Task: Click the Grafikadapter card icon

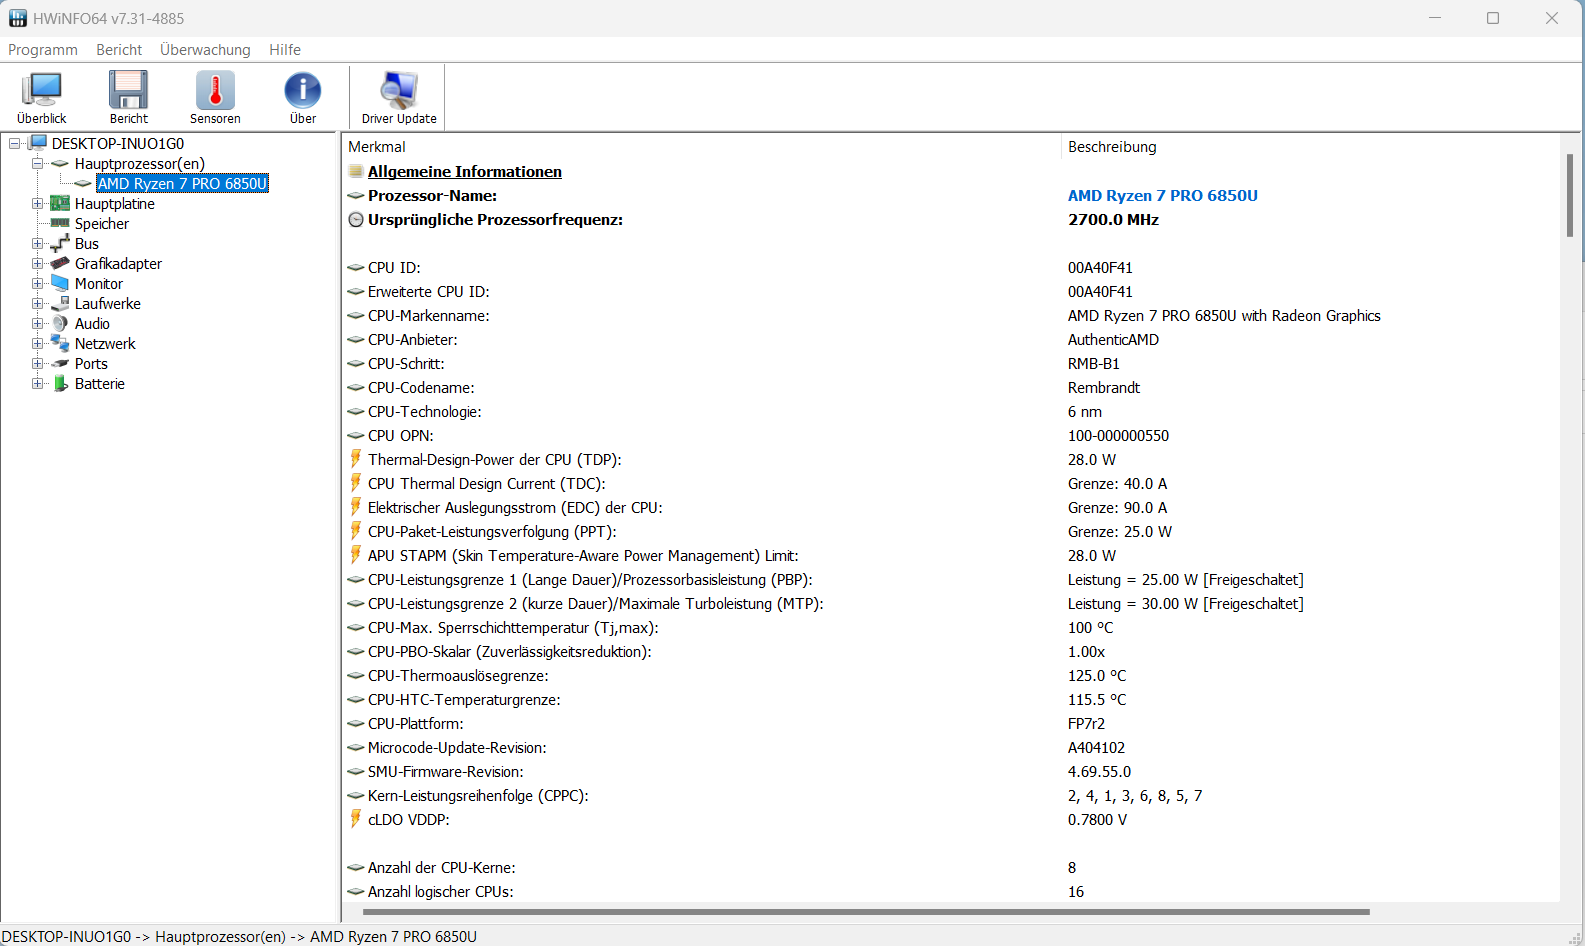Action: click(x=60, y=263)
